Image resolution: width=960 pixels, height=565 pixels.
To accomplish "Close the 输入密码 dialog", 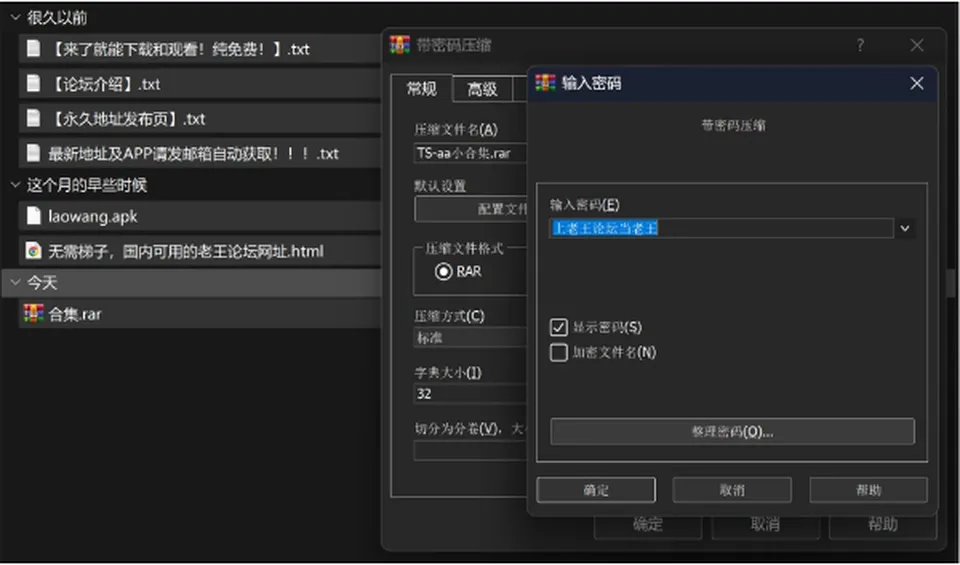I will [917, 83].
